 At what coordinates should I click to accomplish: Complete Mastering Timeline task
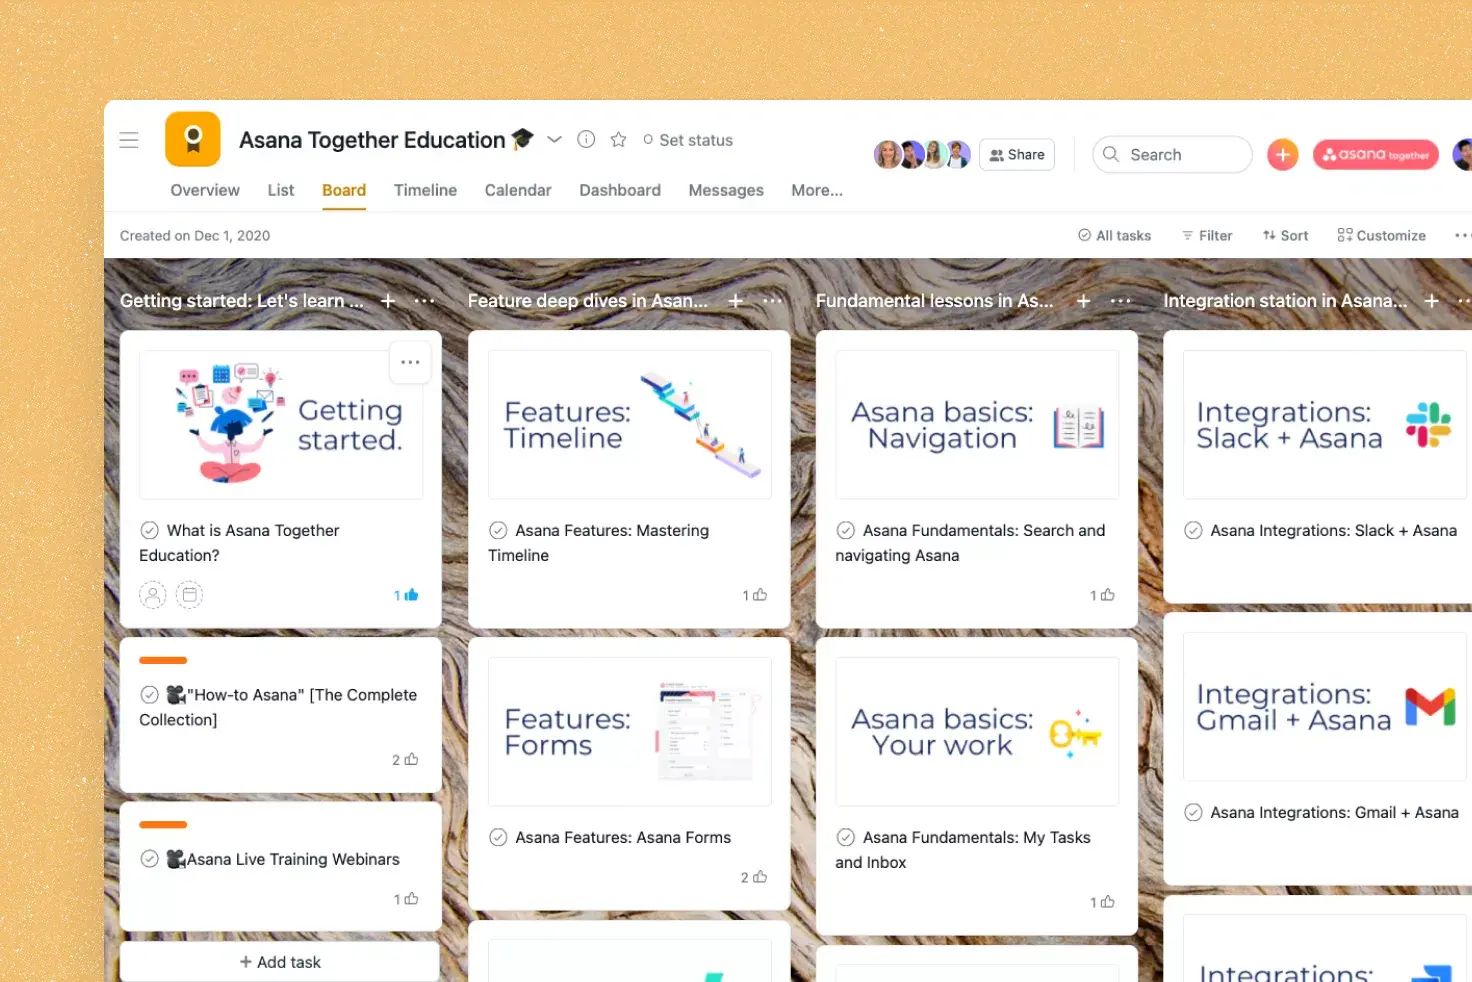tap(497, 530)
